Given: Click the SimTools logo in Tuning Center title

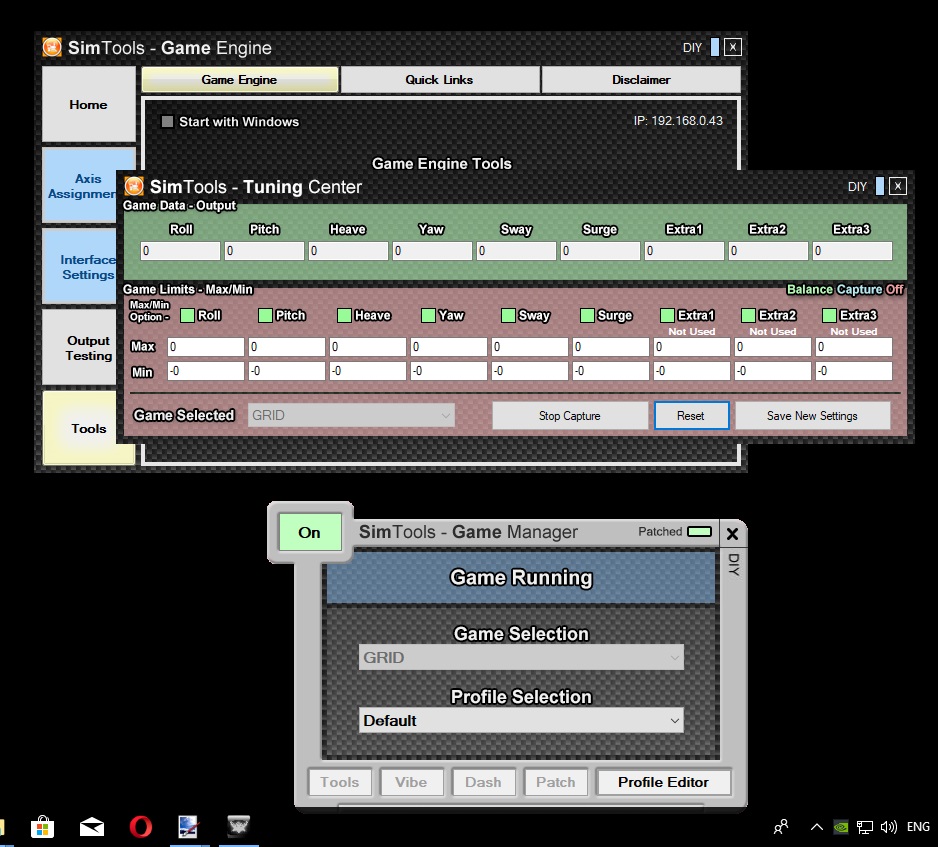Looking at the screenshot, I should coord(134,186).
